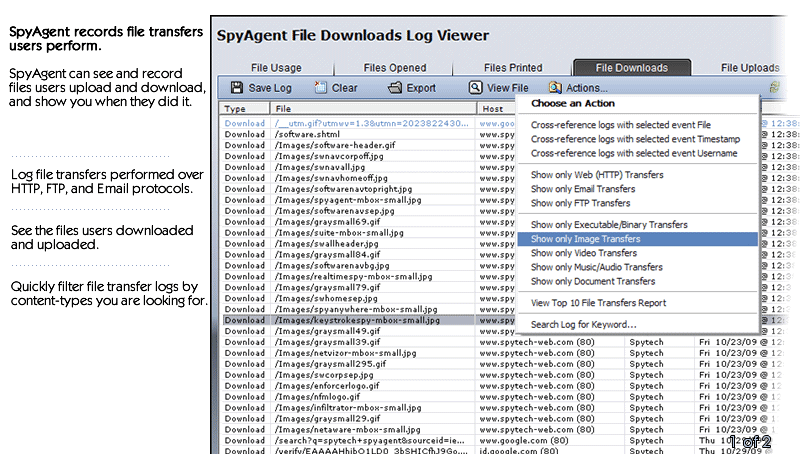Switch to the Files Opened tab
Viewport: 800px width, 454px height.
(394, 67)
